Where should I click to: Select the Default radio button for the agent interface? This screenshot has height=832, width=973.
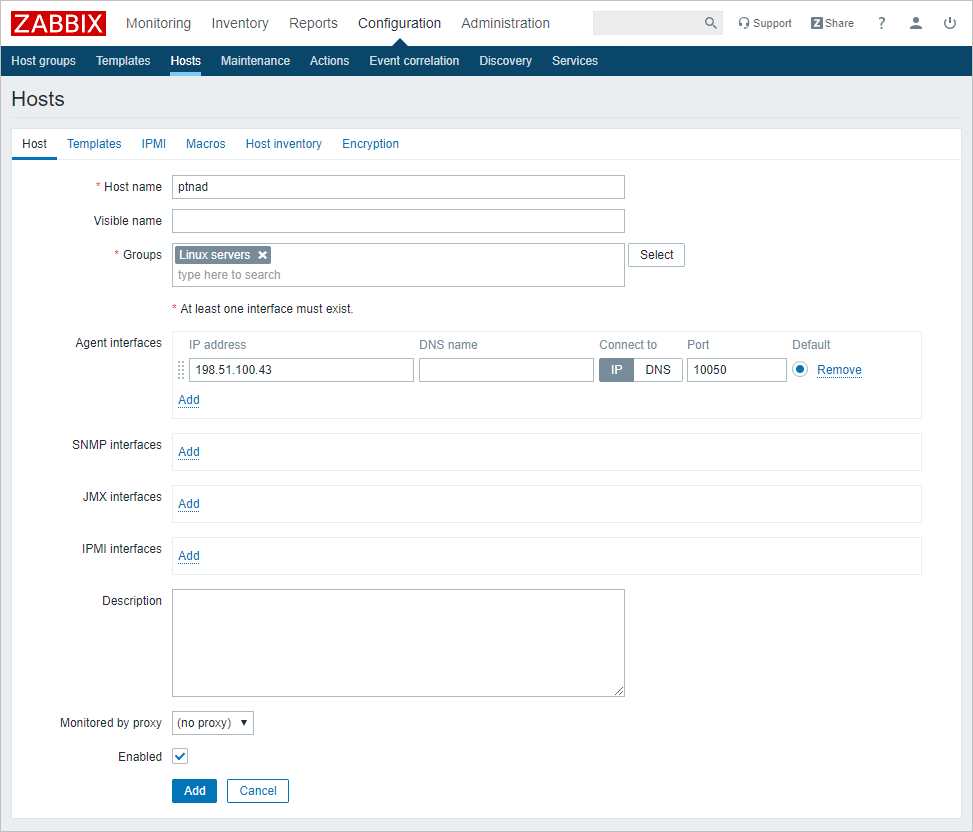[x=799, y=369]
